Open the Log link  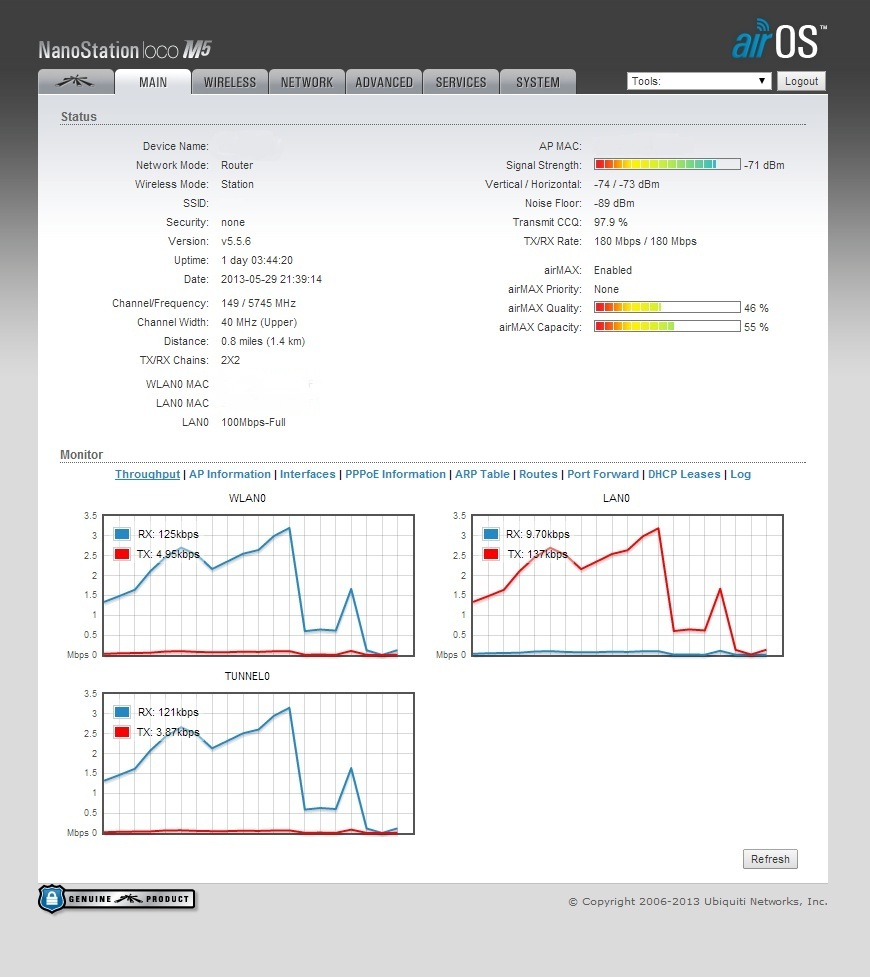(740, 474)
